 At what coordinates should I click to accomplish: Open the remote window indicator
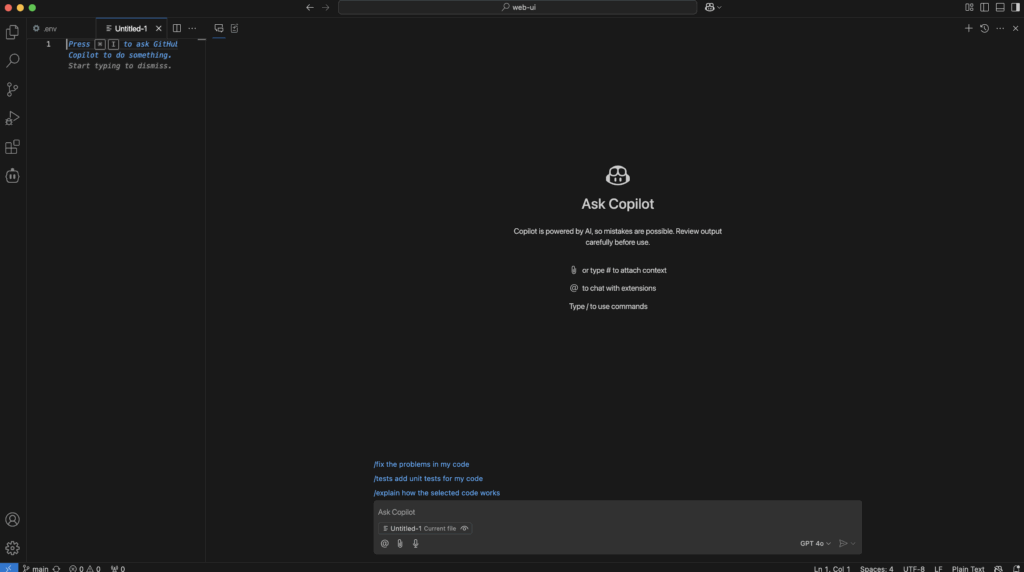(x=8, y=568)
